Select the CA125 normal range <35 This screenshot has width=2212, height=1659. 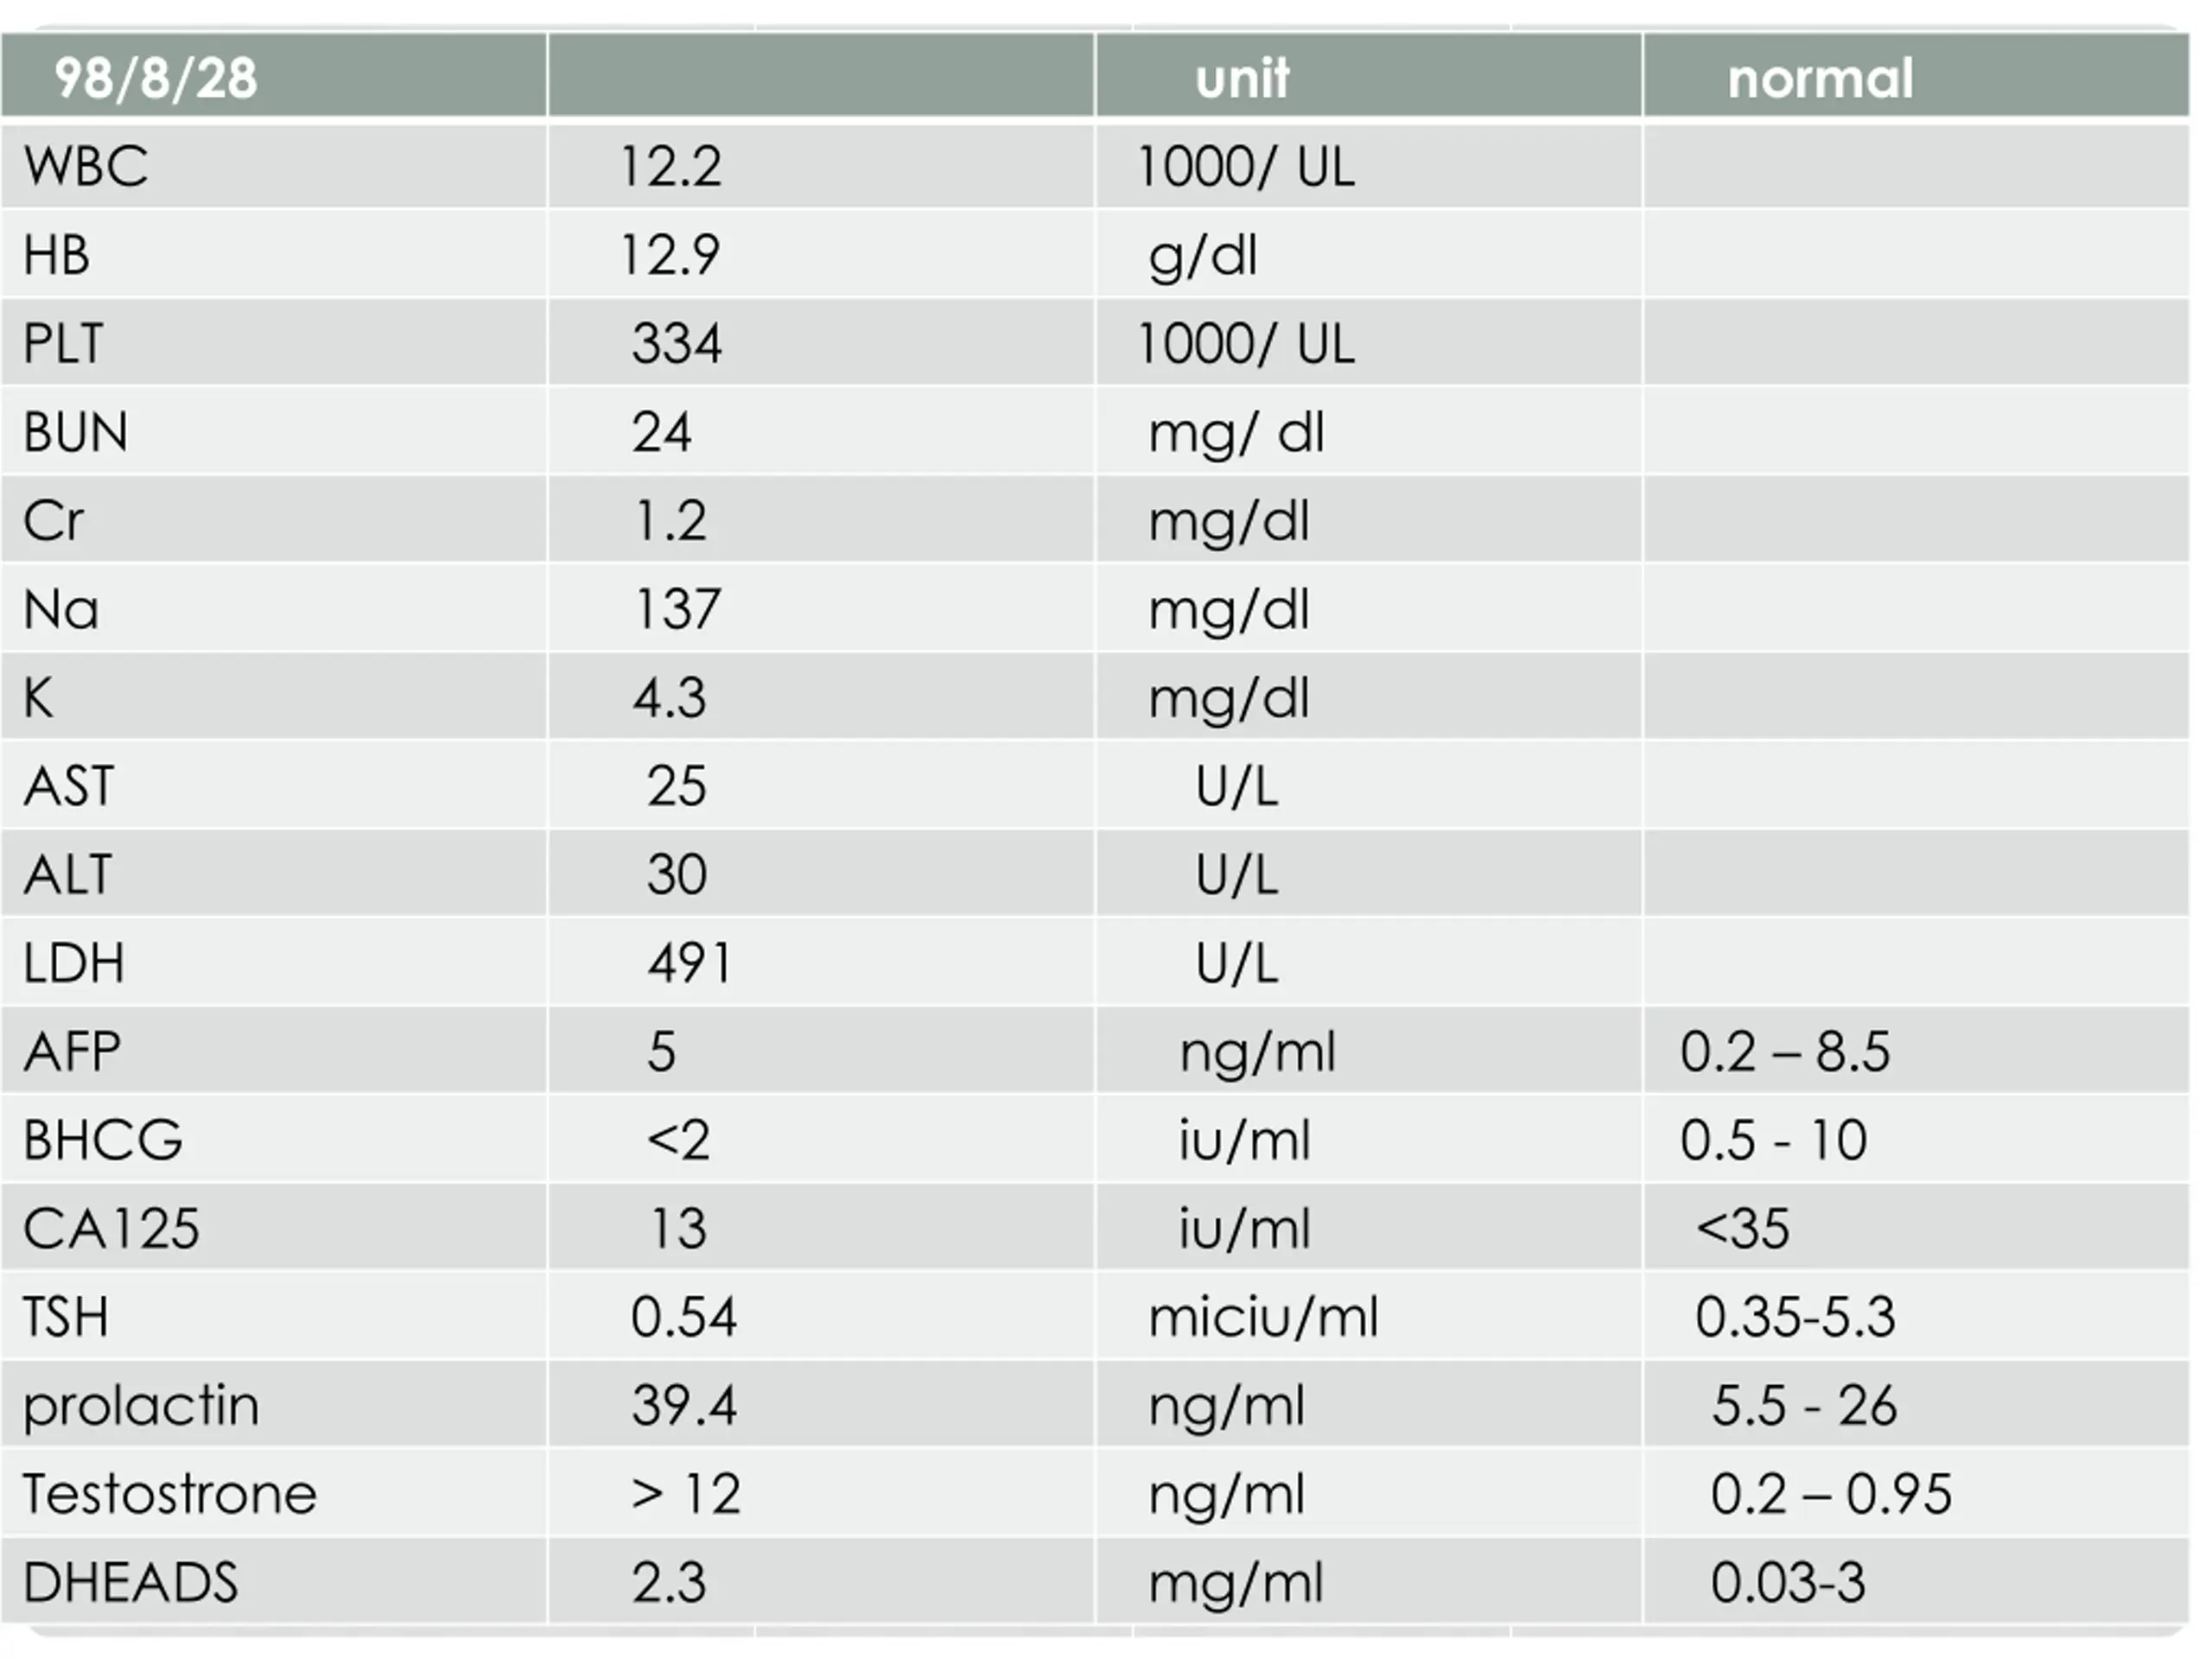(x=1742, y=1228)
